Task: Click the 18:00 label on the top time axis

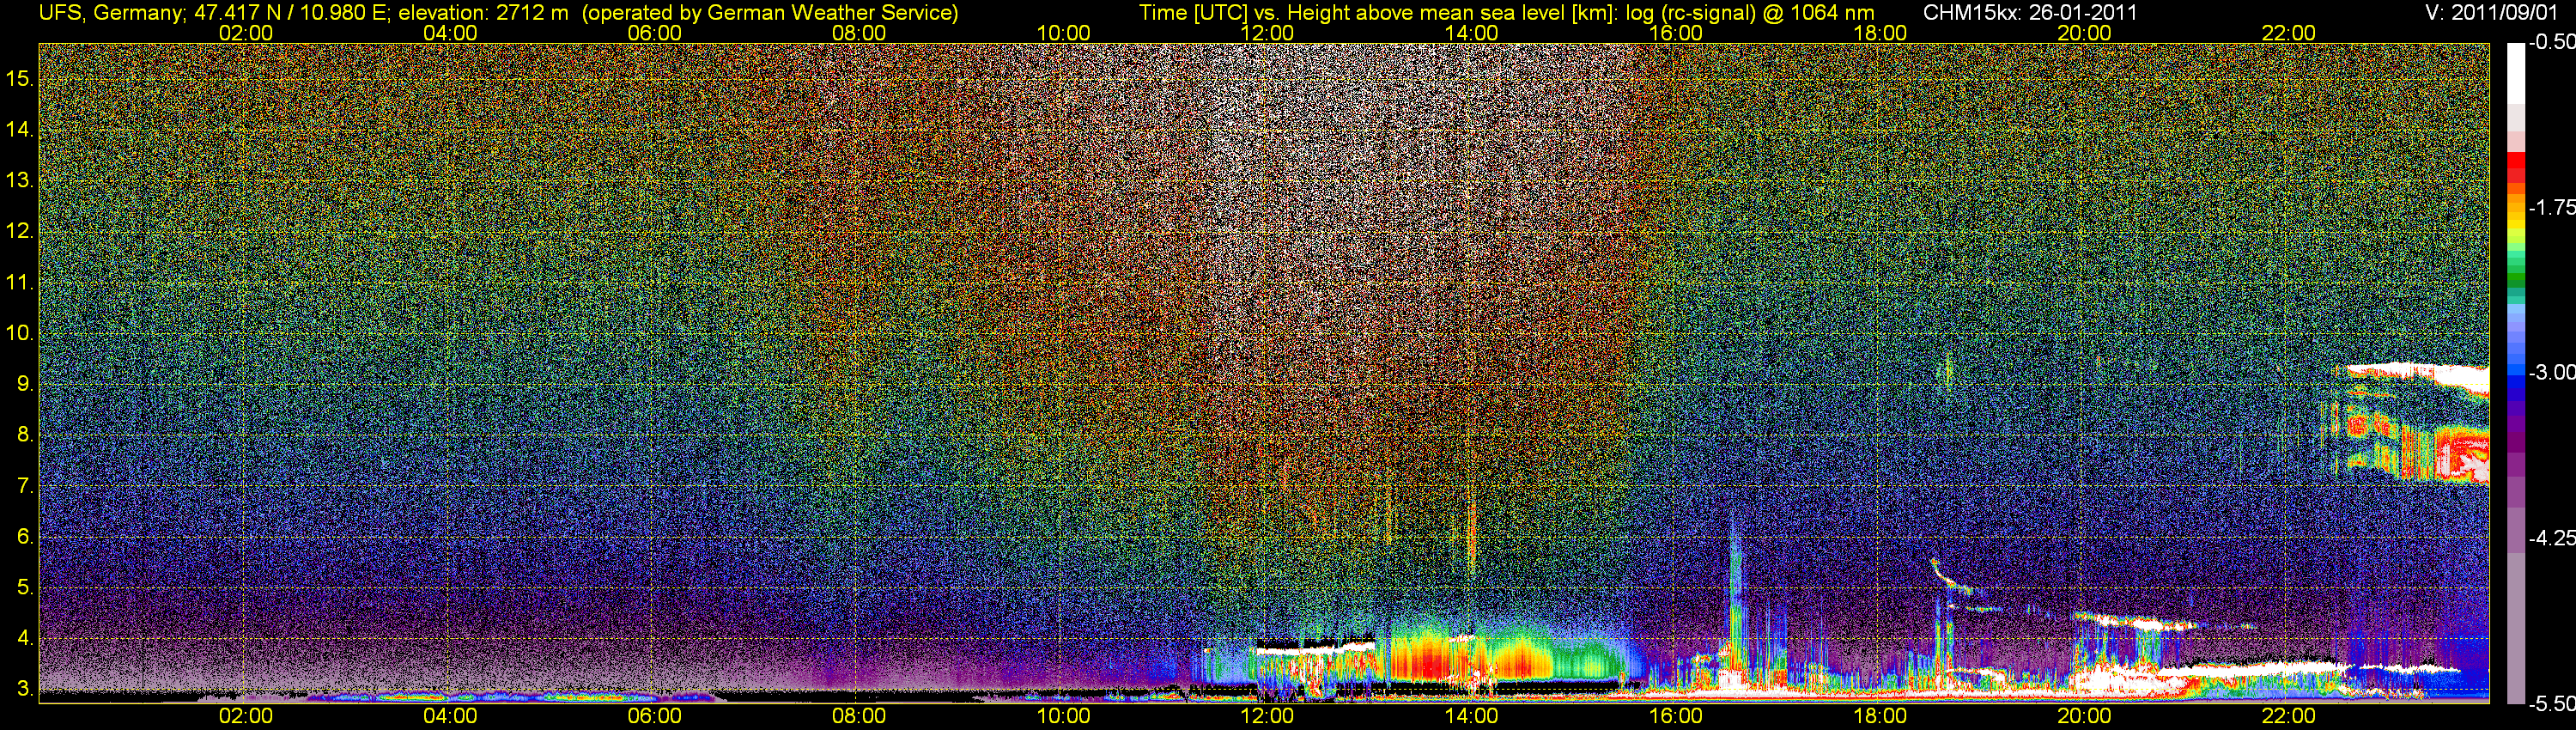Action: coord(1880,33)
